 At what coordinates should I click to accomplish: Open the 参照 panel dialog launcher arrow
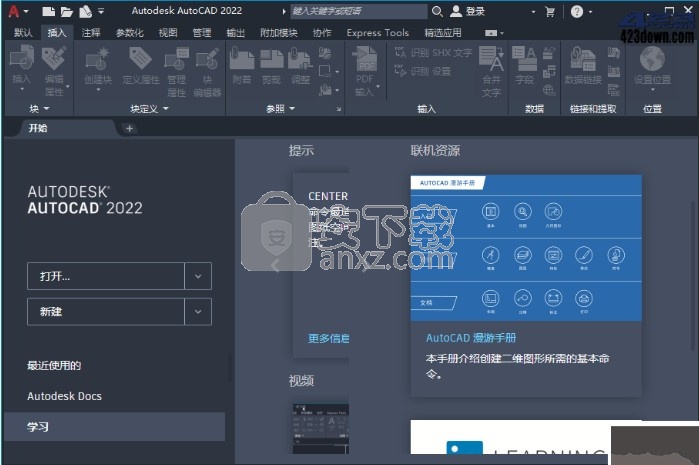pos(339,109)
